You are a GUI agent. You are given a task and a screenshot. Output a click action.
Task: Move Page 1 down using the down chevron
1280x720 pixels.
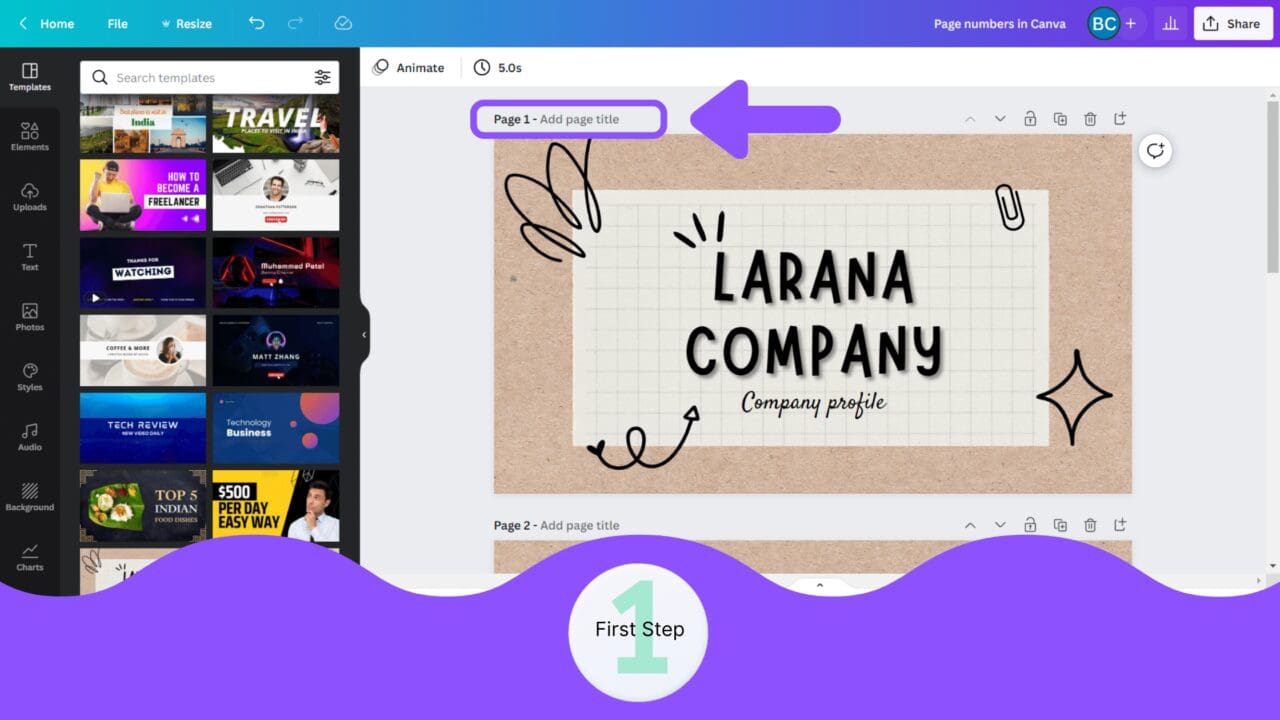(1000, 118)
